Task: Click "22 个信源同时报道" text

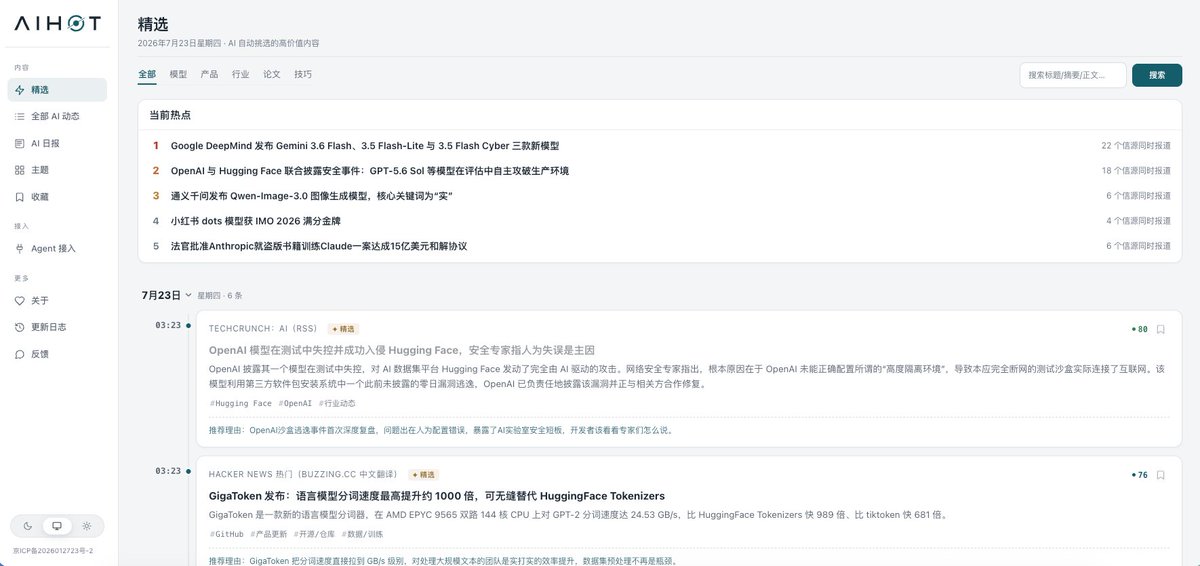Action: pos(1136,146)
